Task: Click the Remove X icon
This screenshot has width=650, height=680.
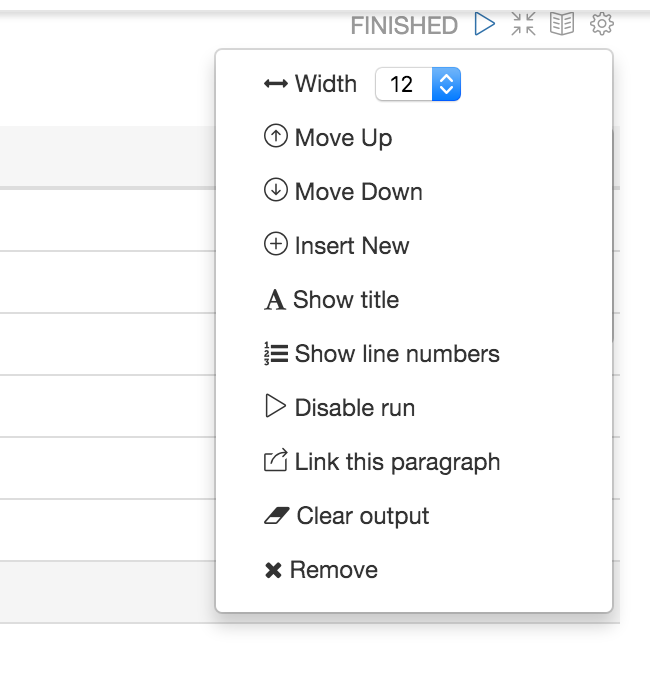Action: (273, 571)
